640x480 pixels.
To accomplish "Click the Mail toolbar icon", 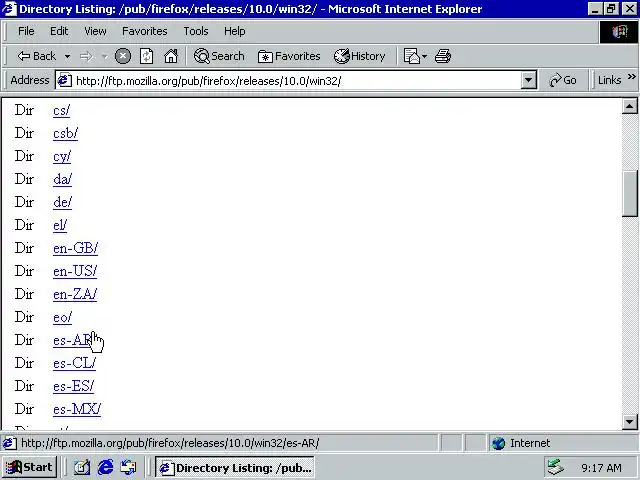I will point(411,56).
